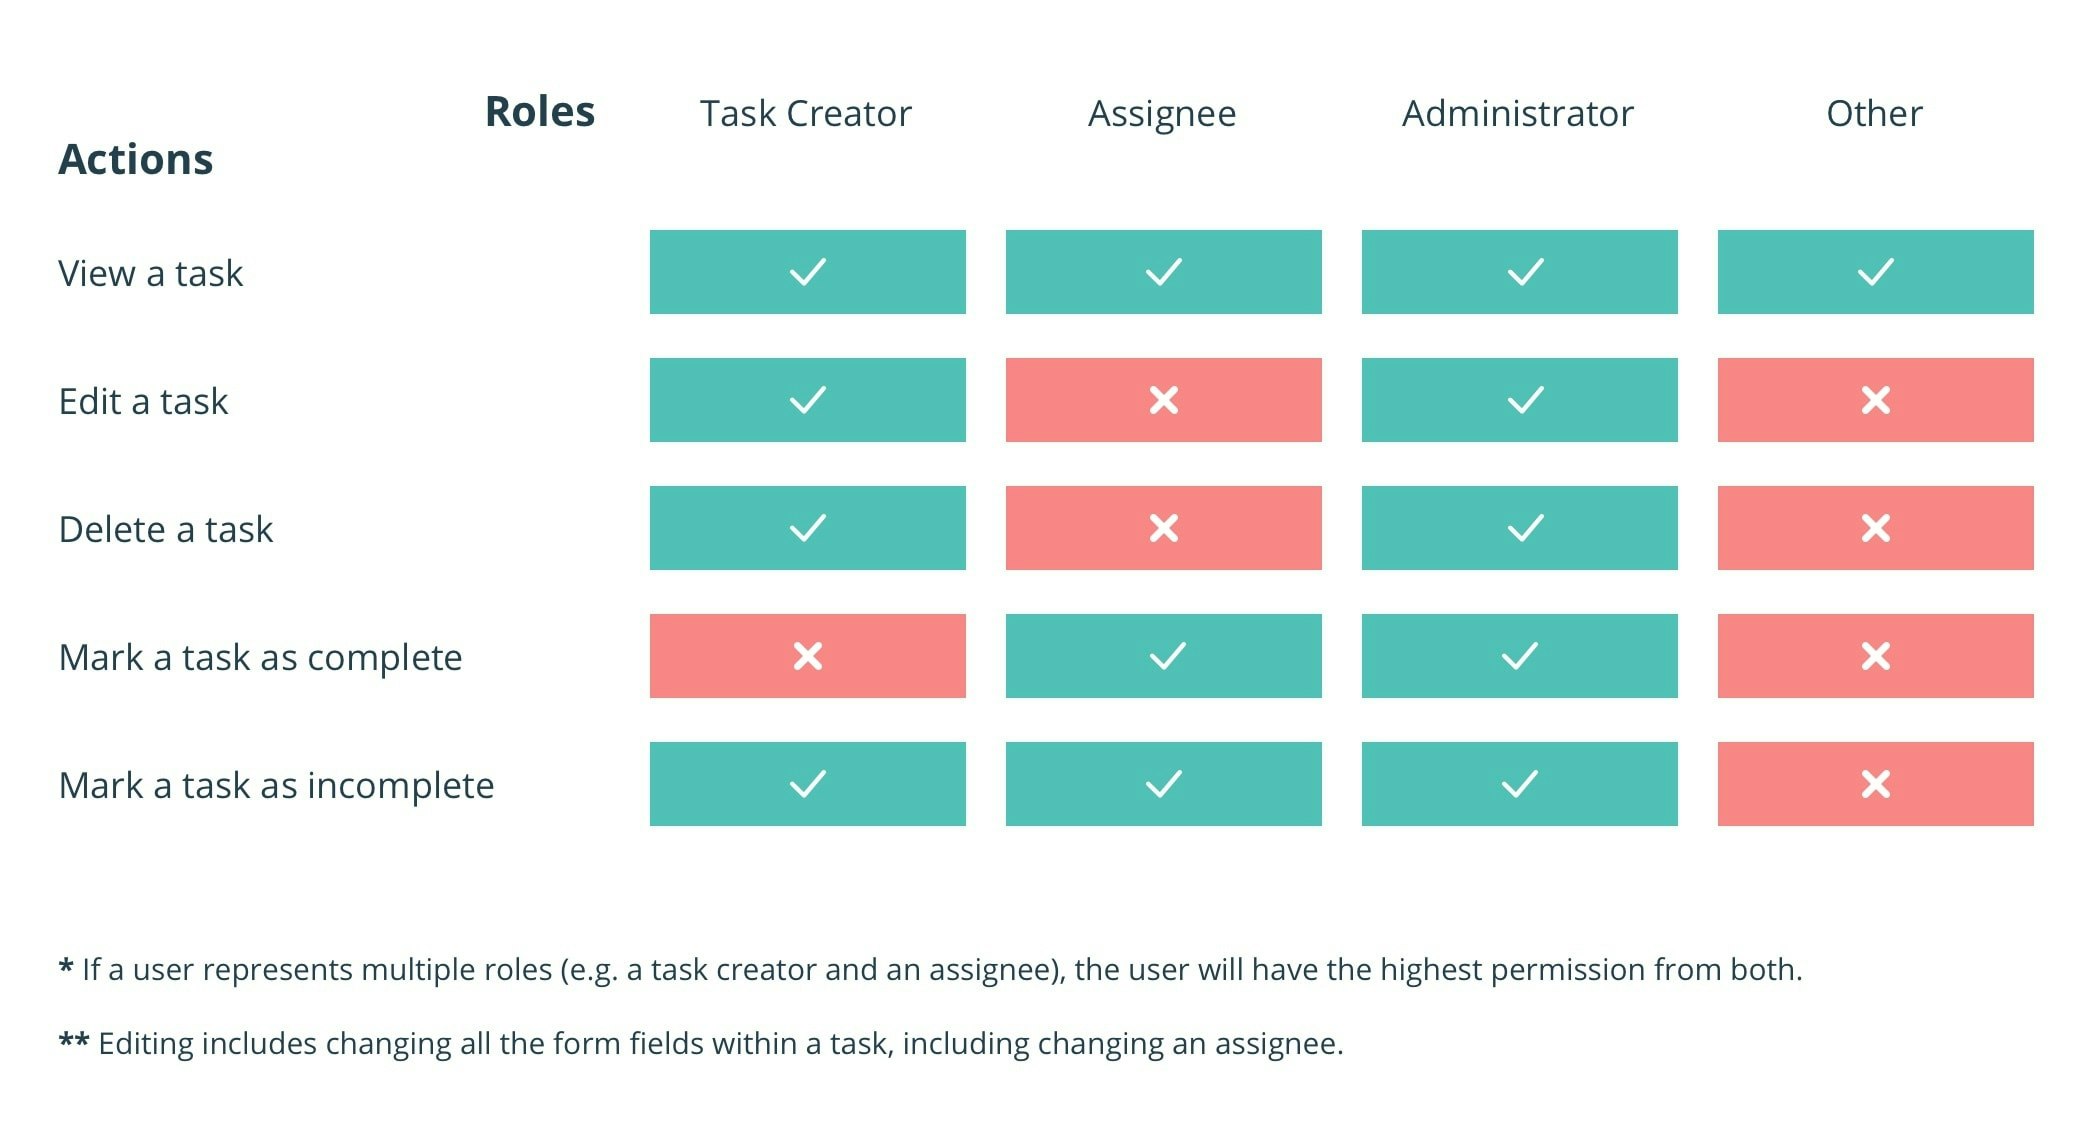Click the "Delete a task" row label
Viewport: 2094px width, 1144px height.
[165, 529]
